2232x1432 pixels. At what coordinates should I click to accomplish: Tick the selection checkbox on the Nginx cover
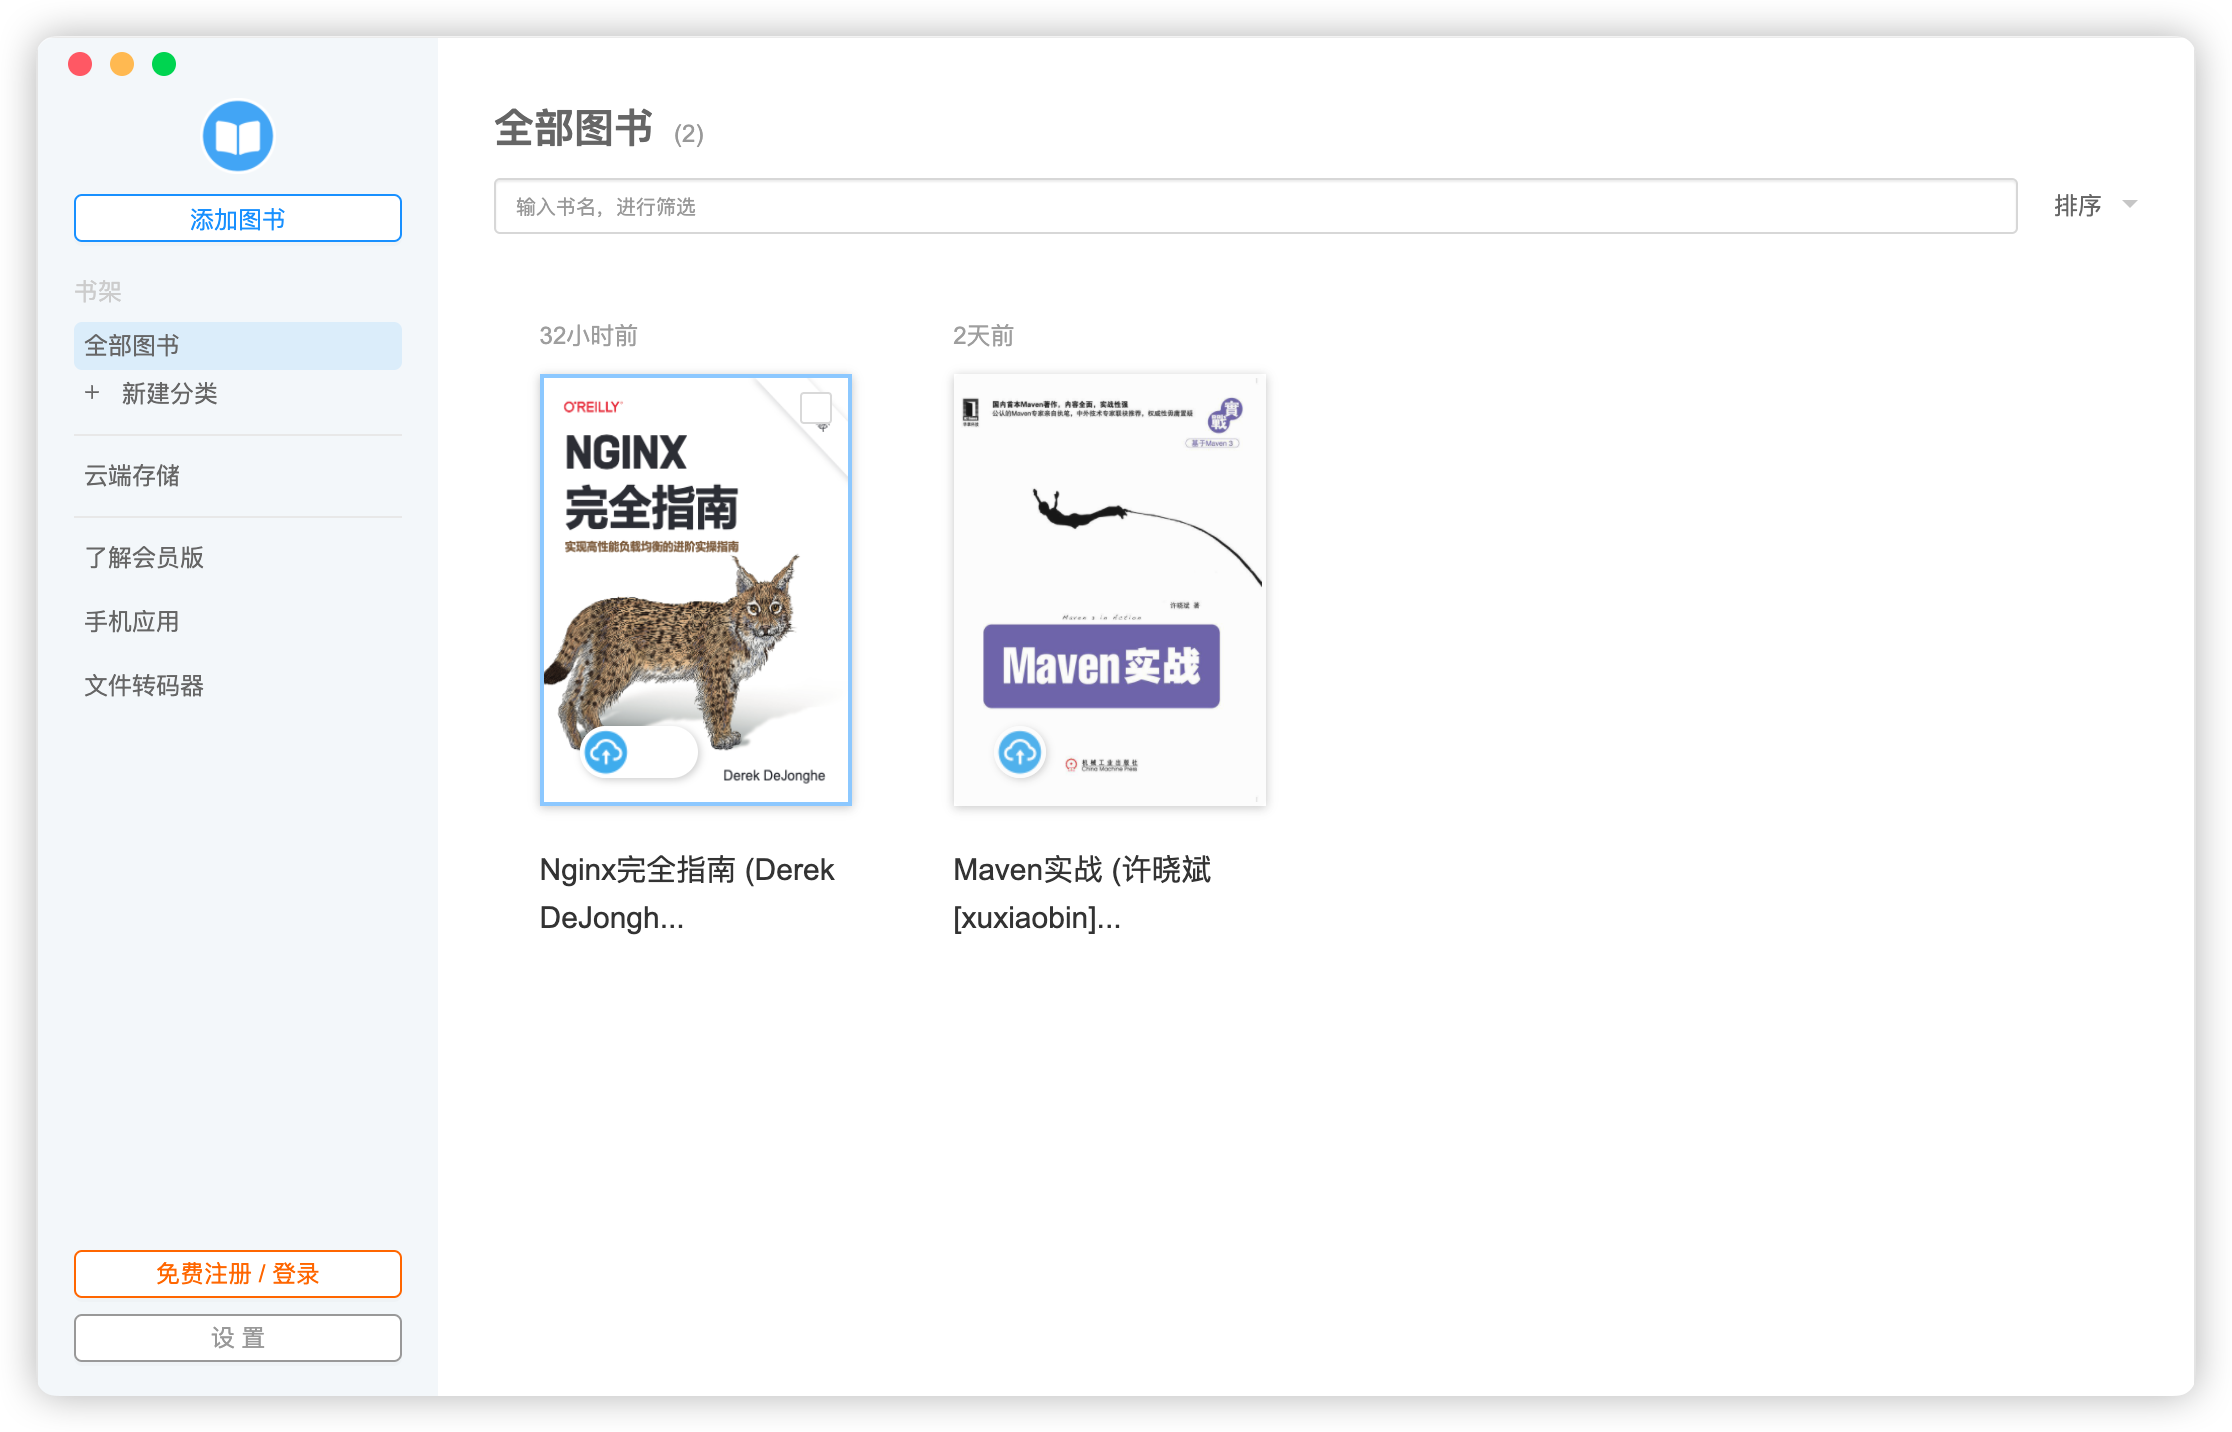pos(816,408)
